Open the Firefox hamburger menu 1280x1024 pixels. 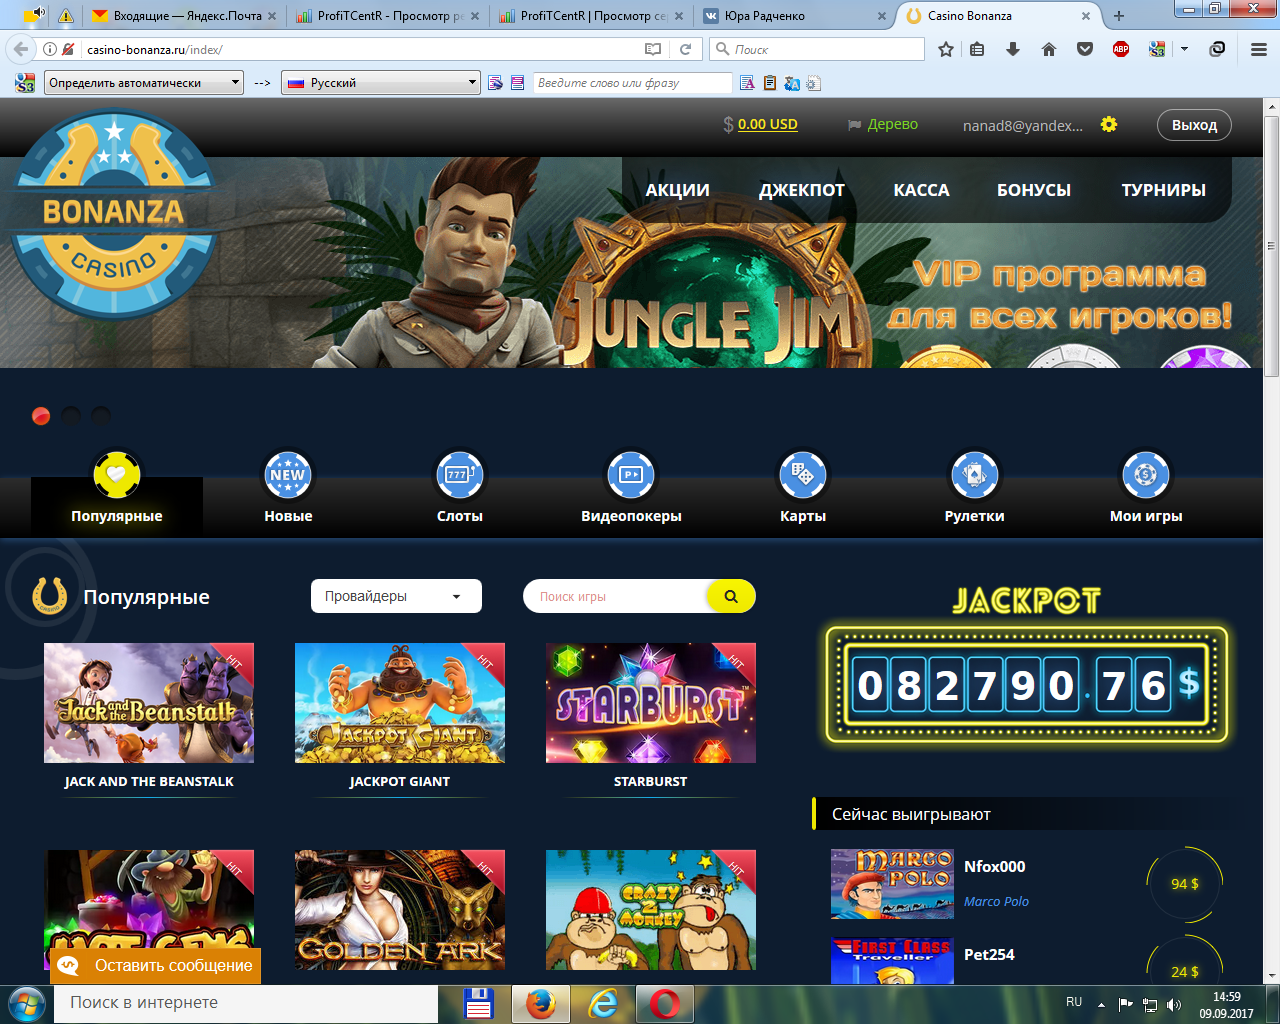(1259, 49)
